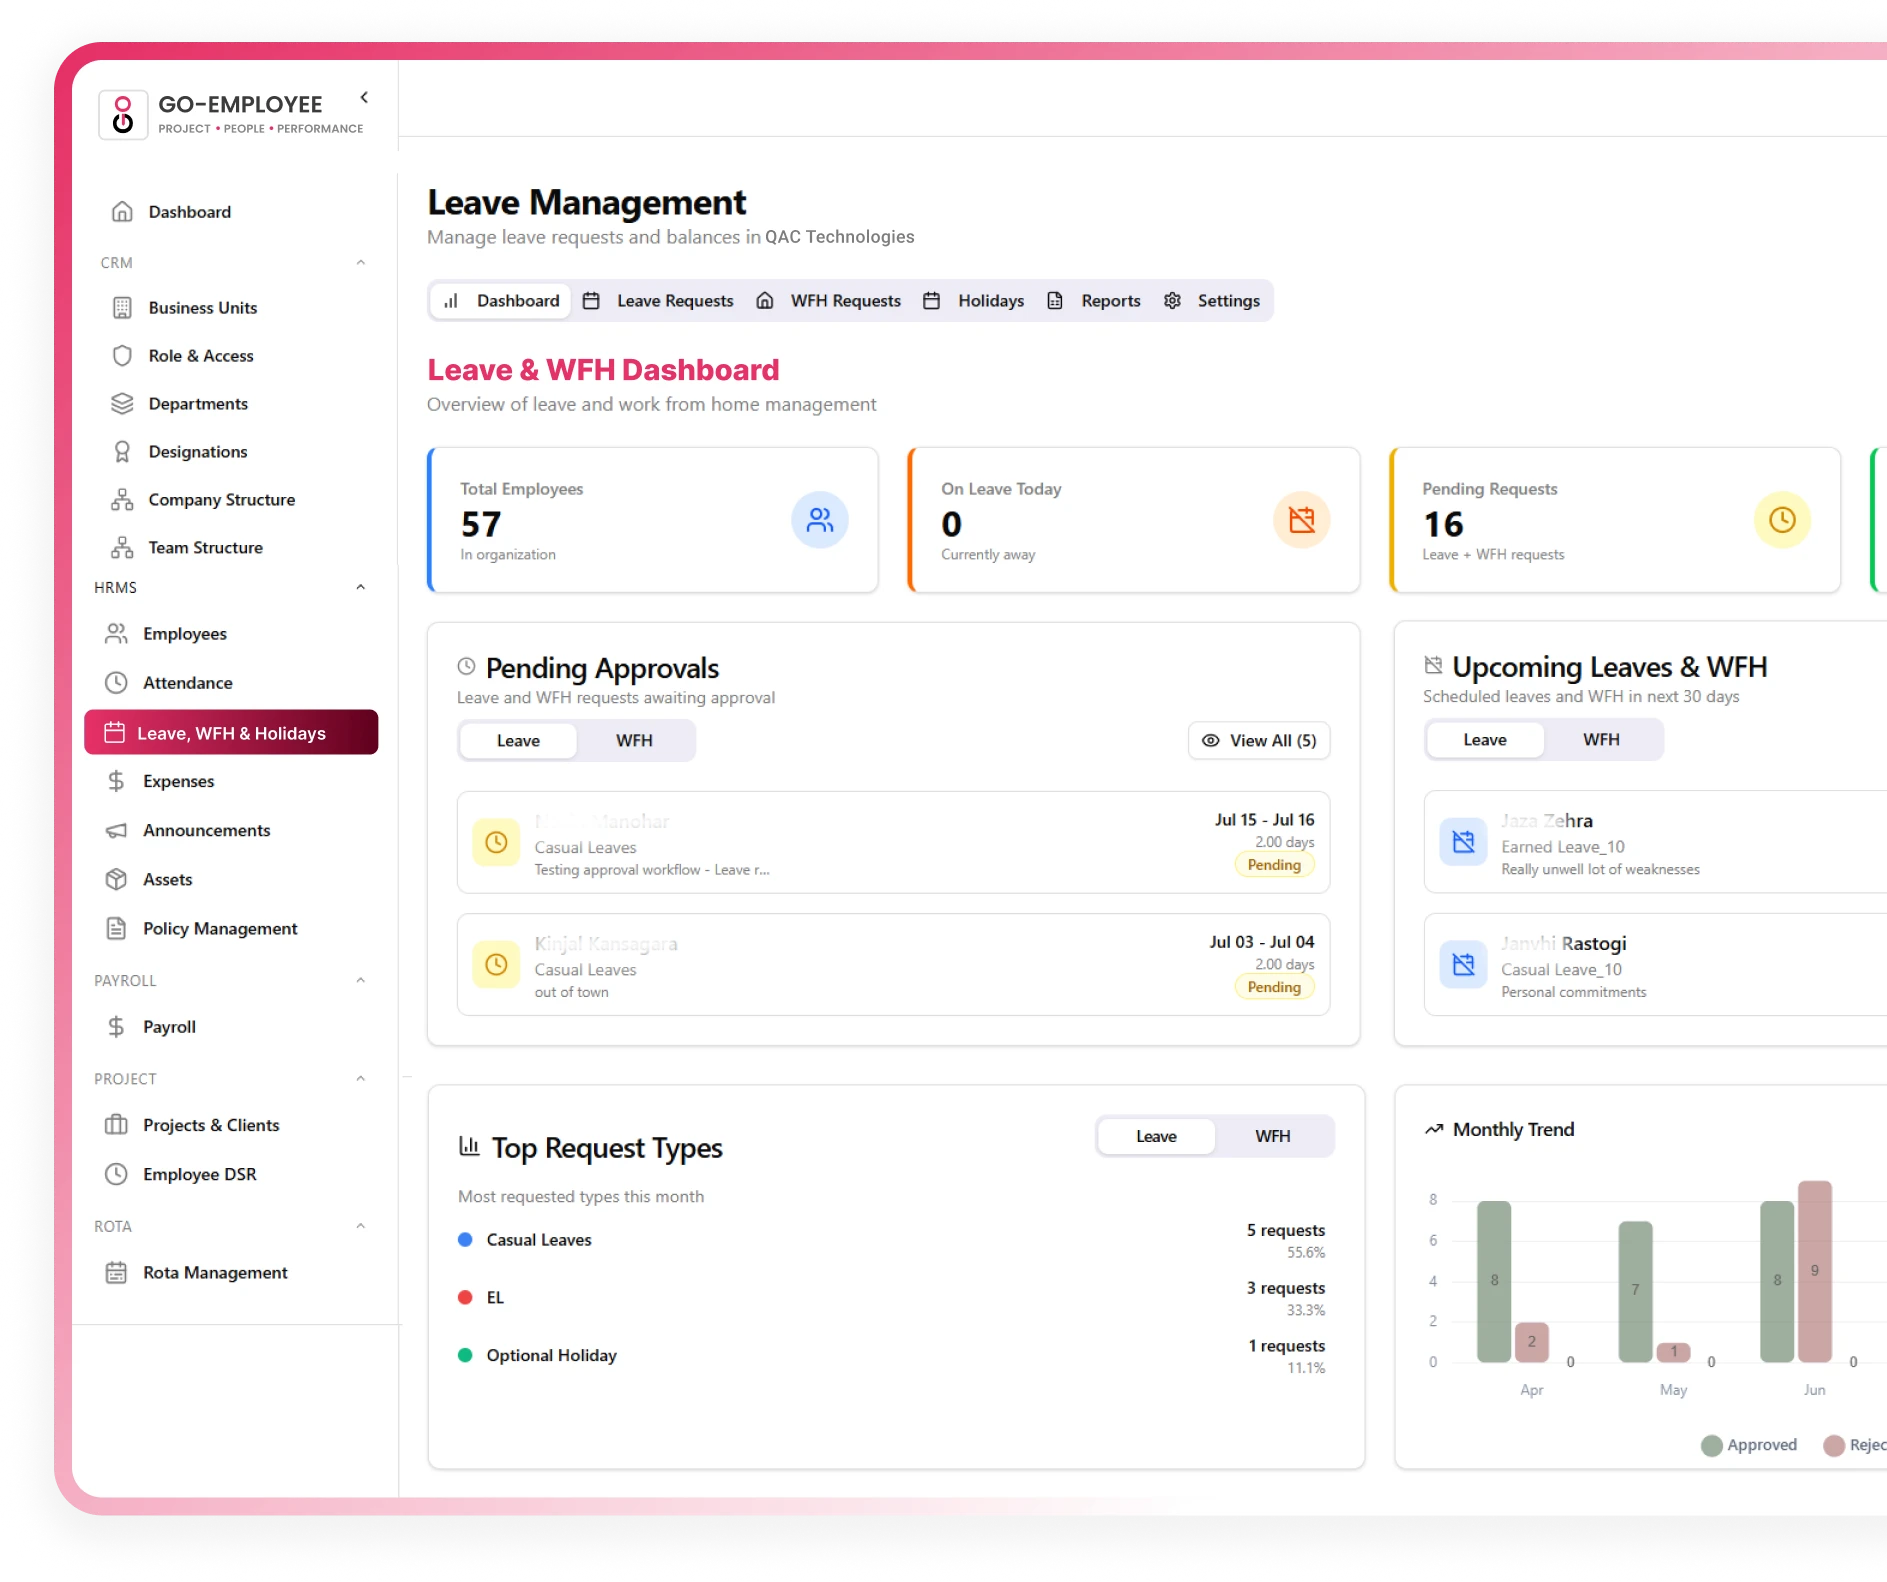The height and width of the screenshot is (1582, 1887).
Task: Click Total Employees people icon
Action: click(820, 520)
